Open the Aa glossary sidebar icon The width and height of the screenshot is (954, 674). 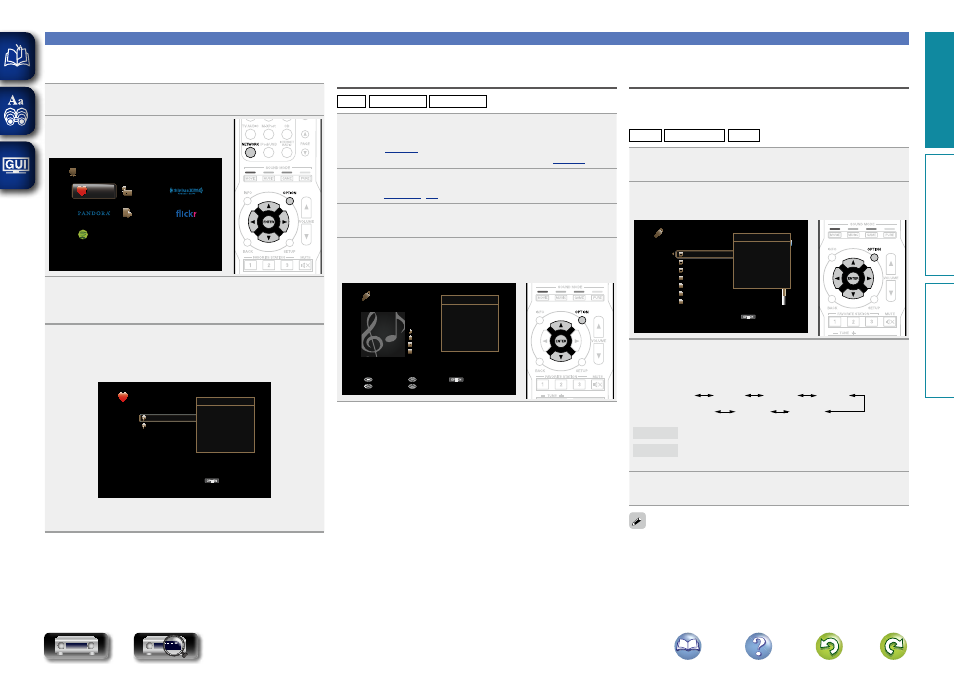17,111
